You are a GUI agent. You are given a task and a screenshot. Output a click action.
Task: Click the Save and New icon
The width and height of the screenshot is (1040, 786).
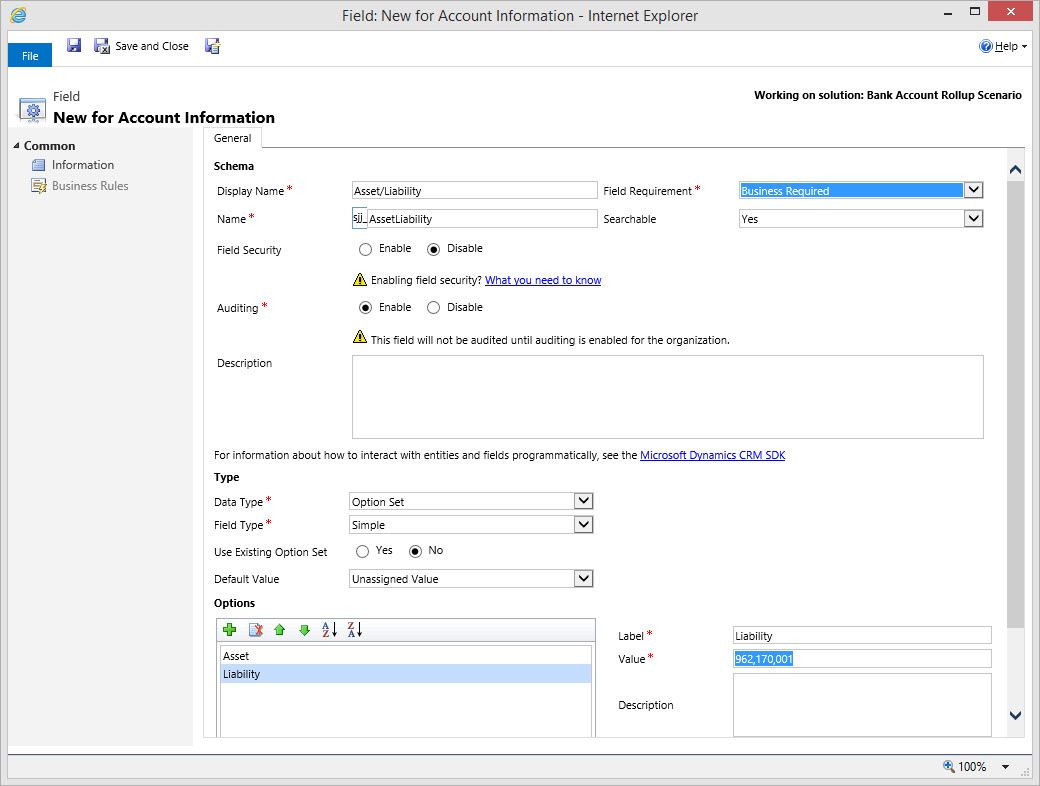tap(212, 46)
